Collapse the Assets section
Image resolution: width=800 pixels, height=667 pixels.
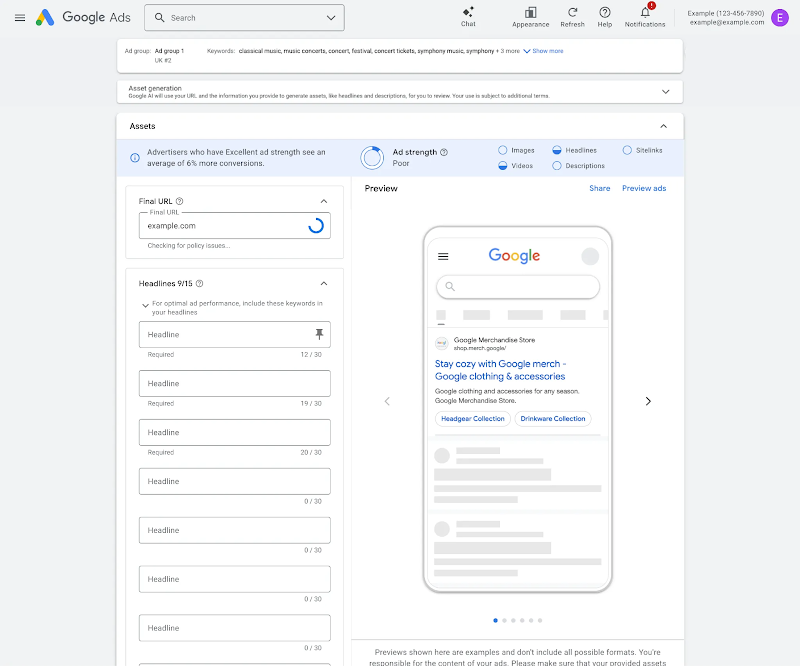[x=664, y=126]
